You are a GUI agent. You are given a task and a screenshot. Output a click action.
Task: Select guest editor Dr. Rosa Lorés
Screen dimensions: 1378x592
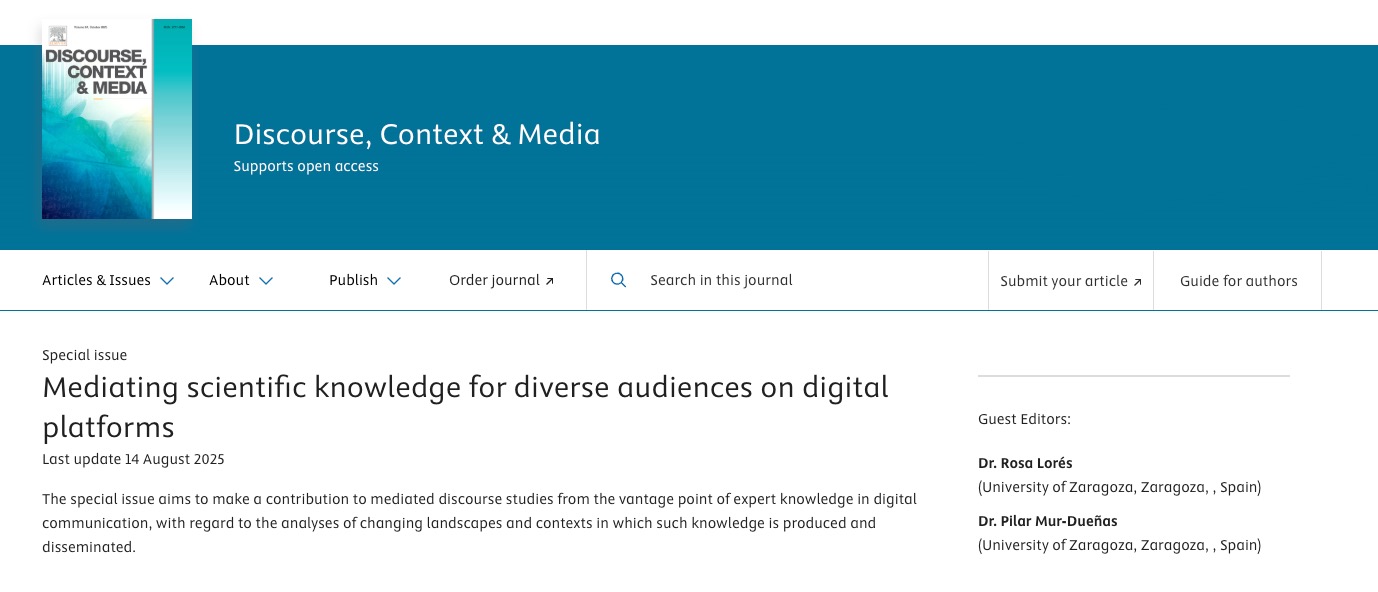point(1025,463)
